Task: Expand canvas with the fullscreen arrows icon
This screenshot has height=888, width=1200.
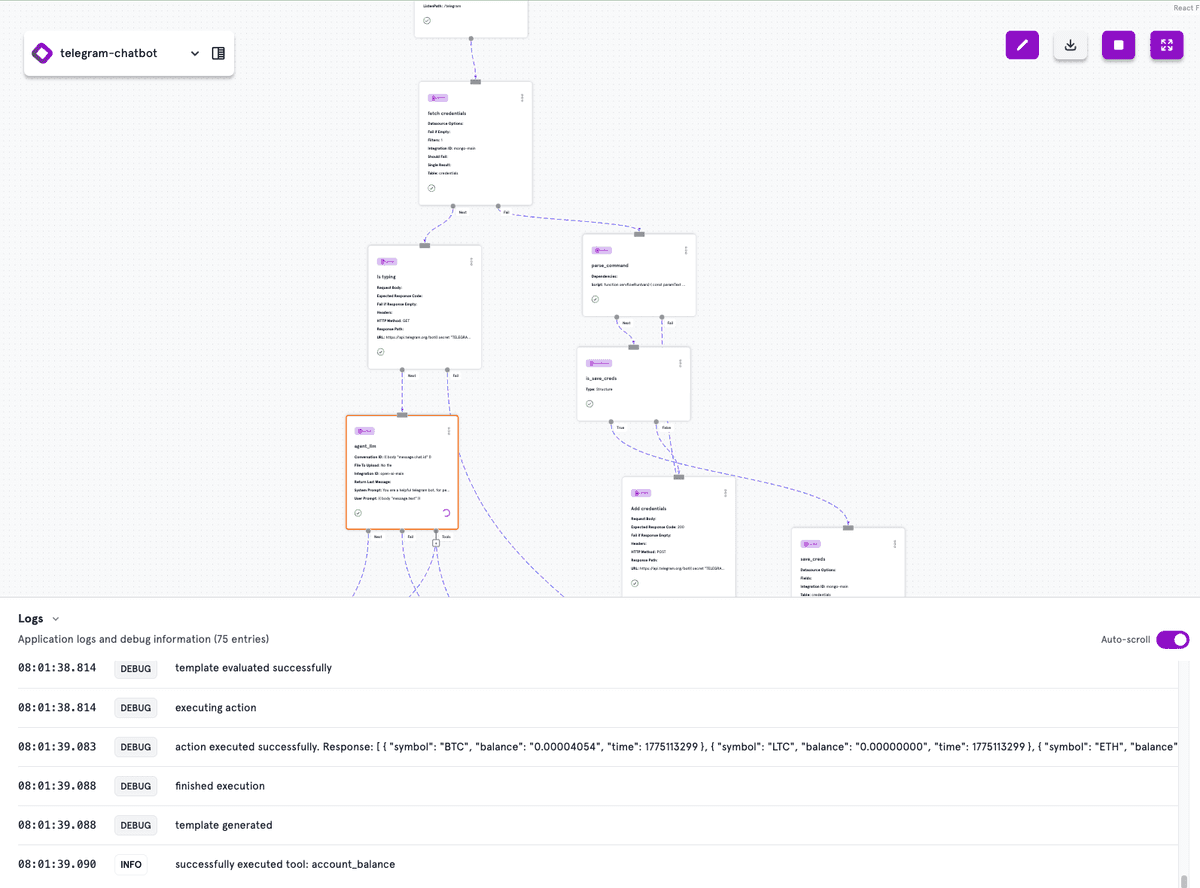Action: (1166, 45)
